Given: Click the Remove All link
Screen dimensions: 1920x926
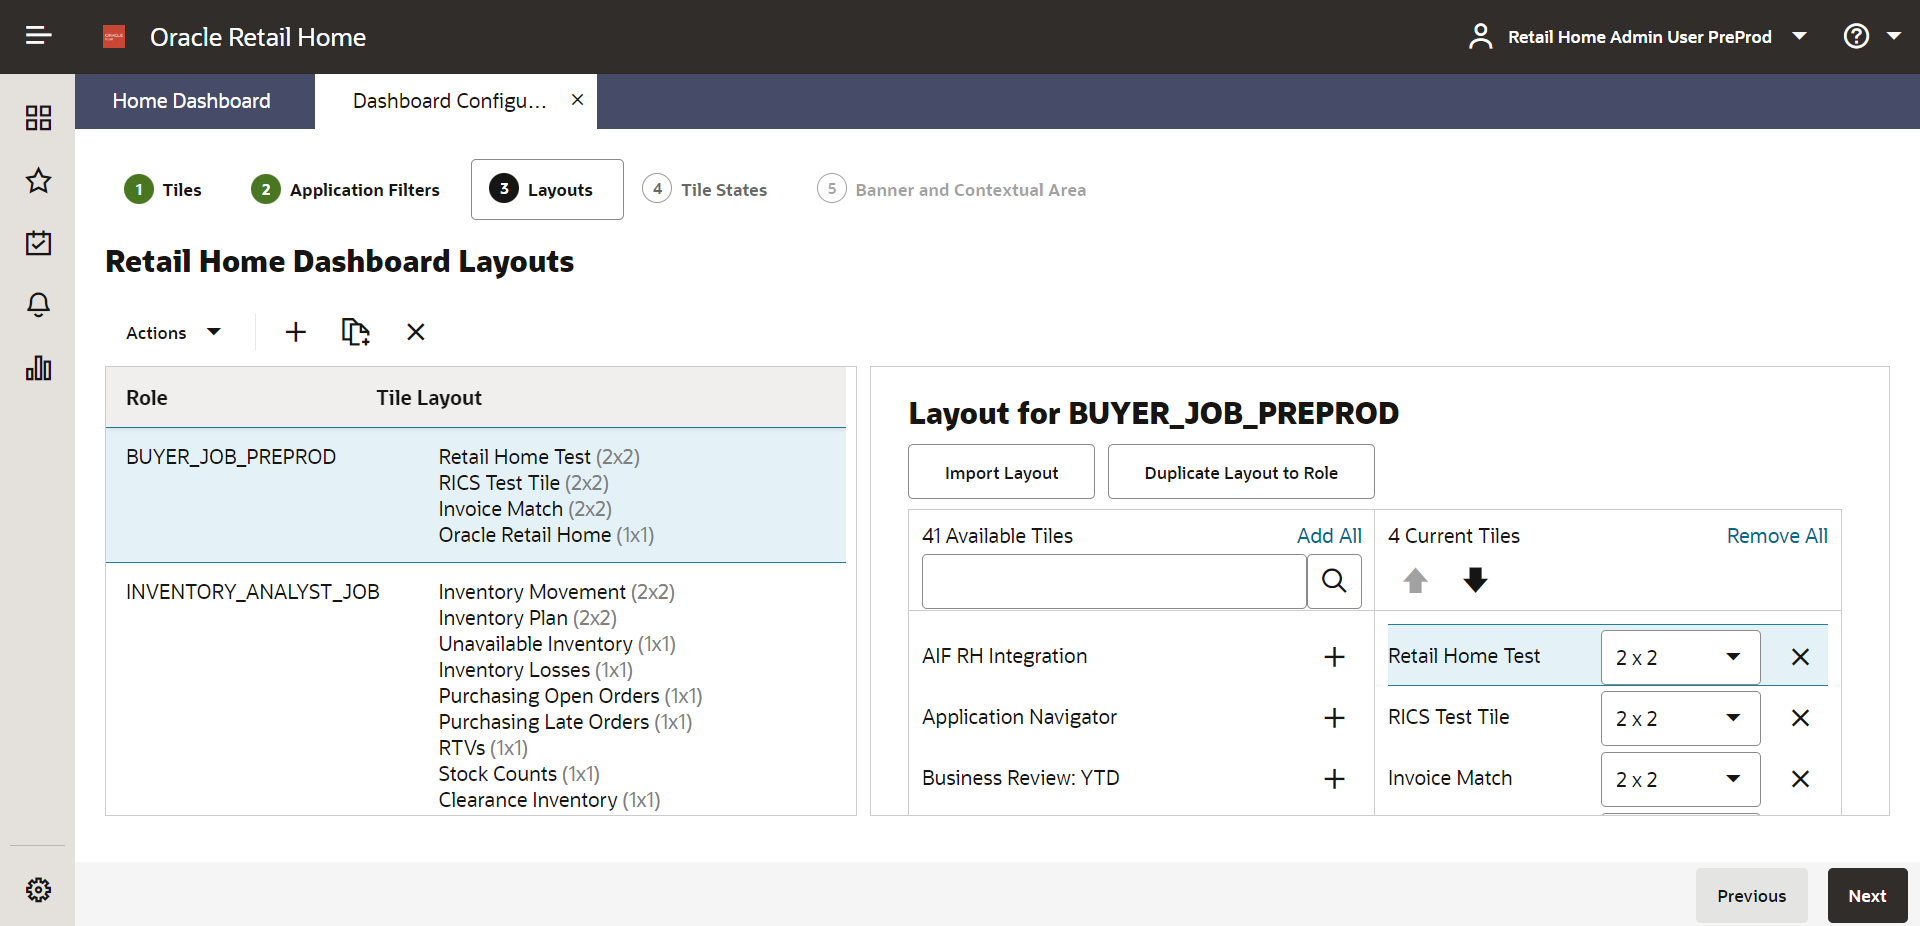Looking at the screenshot, I should tap(1777, 536).
